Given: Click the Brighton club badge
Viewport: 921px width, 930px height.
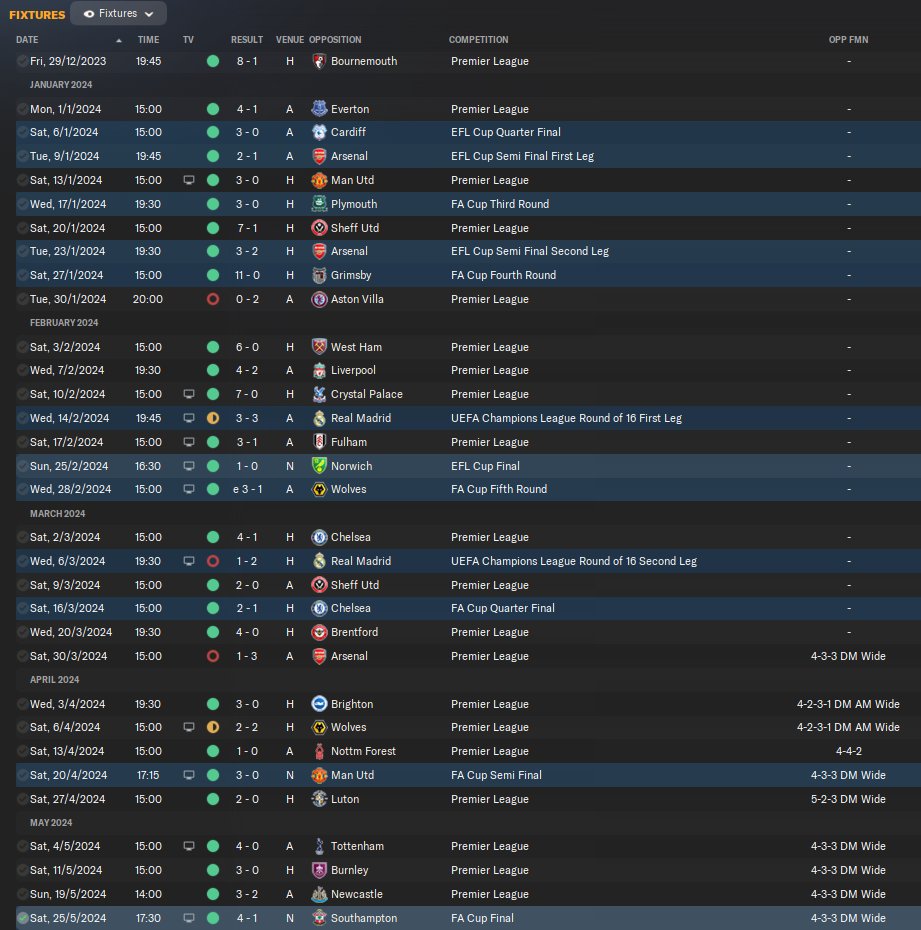Looking at the screenshot, I should click(319, 704).
